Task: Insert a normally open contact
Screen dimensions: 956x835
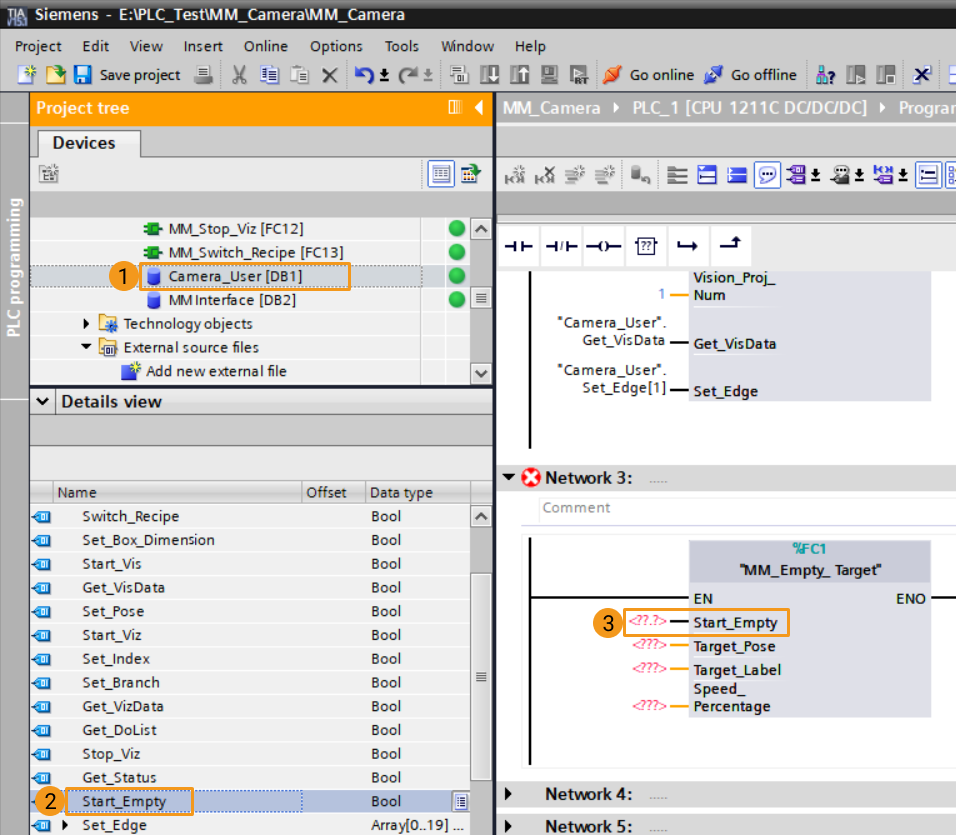Action: pyautogui.click(x=518, y=246)
